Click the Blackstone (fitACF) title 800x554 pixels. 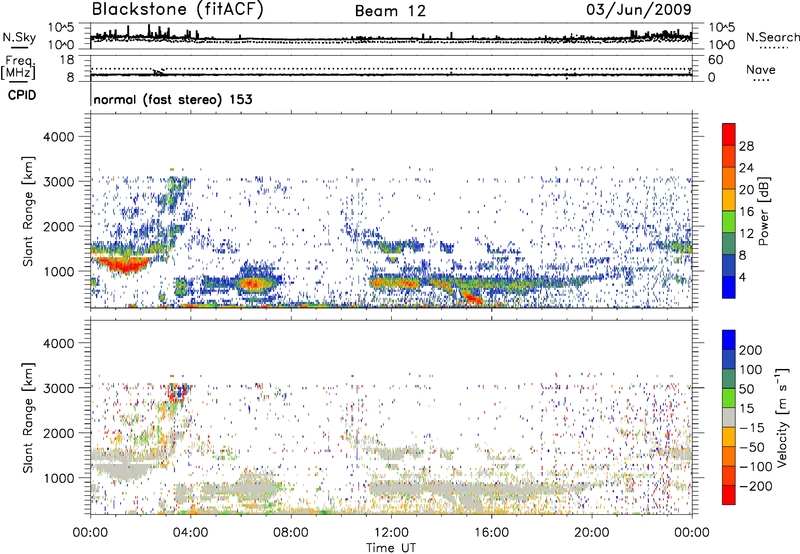point(178,10)
